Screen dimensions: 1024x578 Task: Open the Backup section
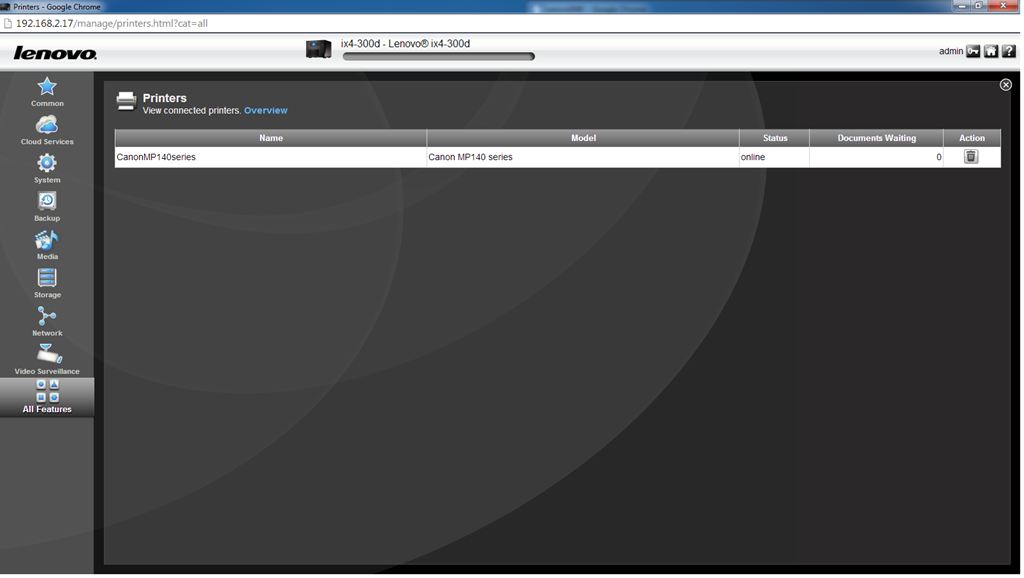[x=47, y=206]
